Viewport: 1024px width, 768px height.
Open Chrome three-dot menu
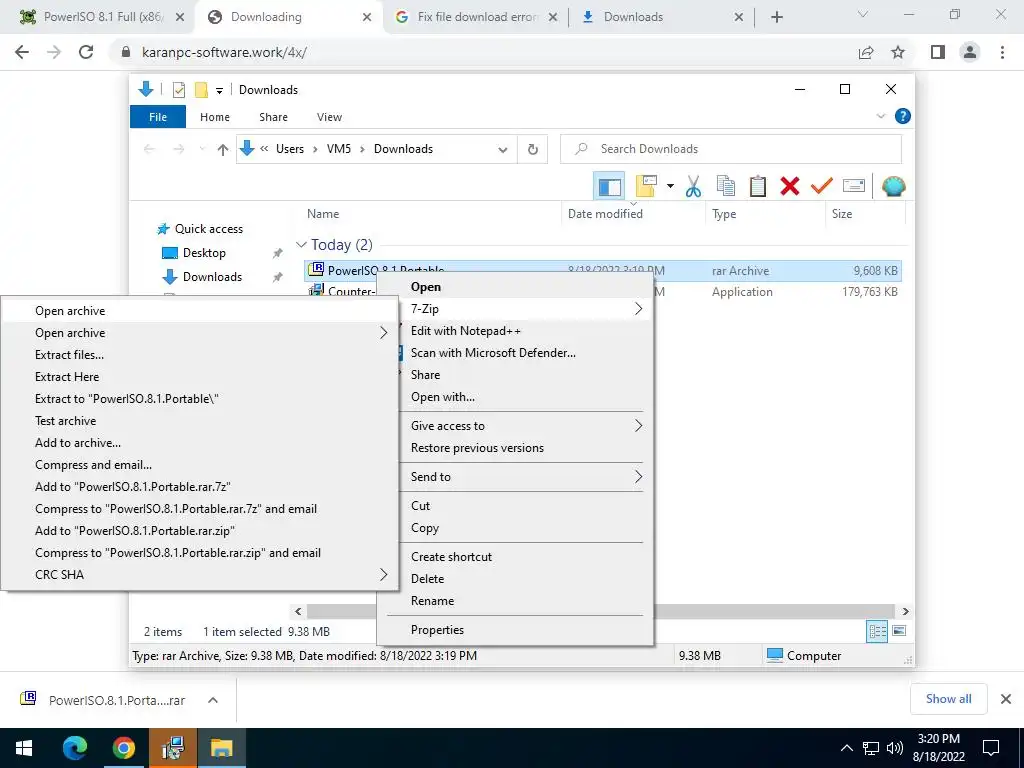pos(1002,52)
